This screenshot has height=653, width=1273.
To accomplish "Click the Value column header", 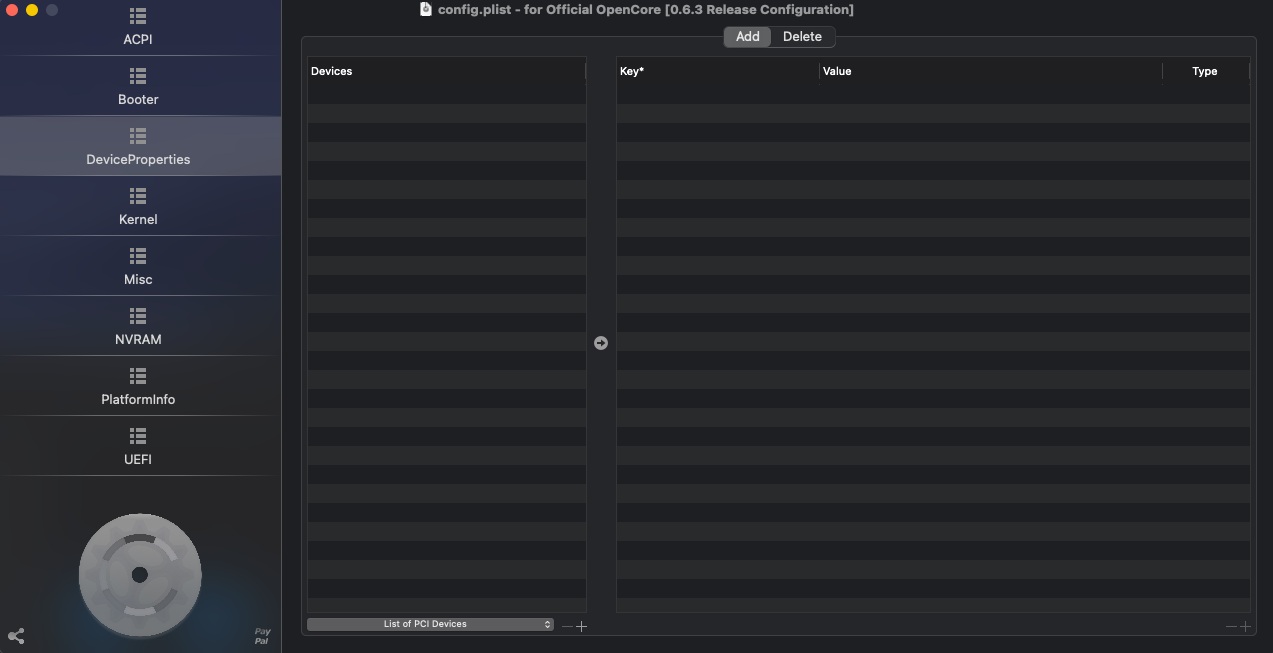I will [x=988, y=71].
